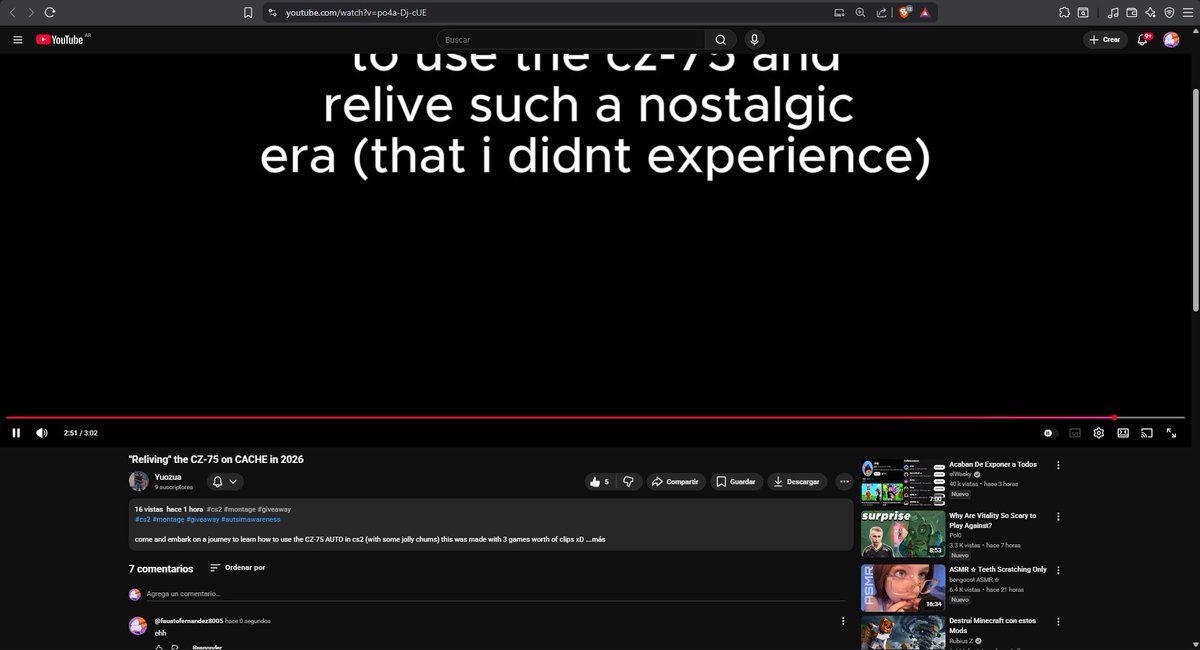Open the YouTube guide menu
This screenshot has height=650, width=1200.
17,39
